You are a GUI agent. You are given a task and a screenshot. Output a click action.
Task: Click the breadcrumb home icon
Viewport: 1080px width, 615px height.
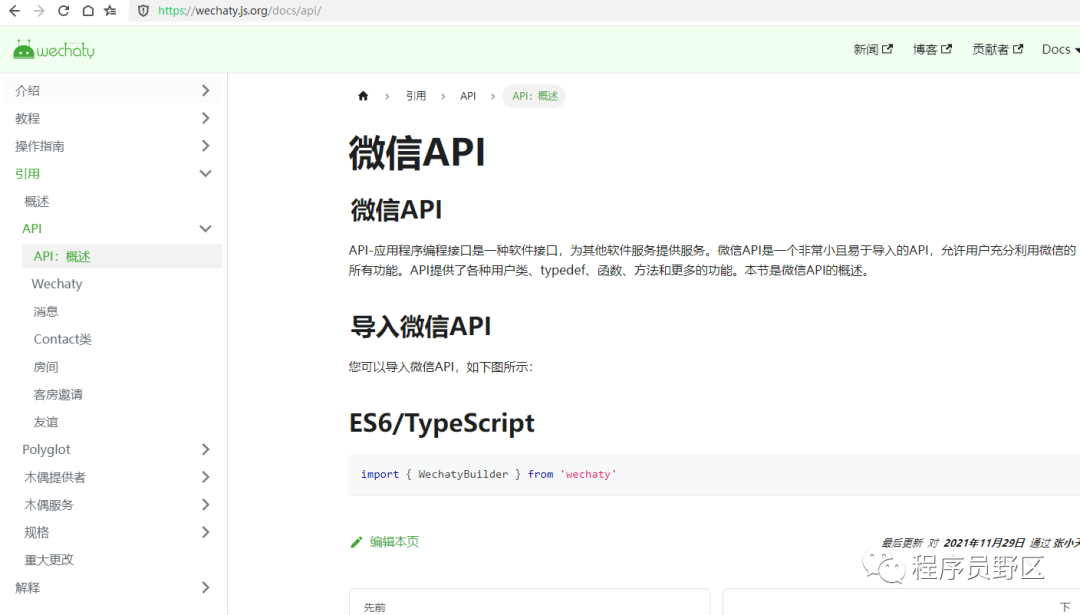[x=363, y=96]
